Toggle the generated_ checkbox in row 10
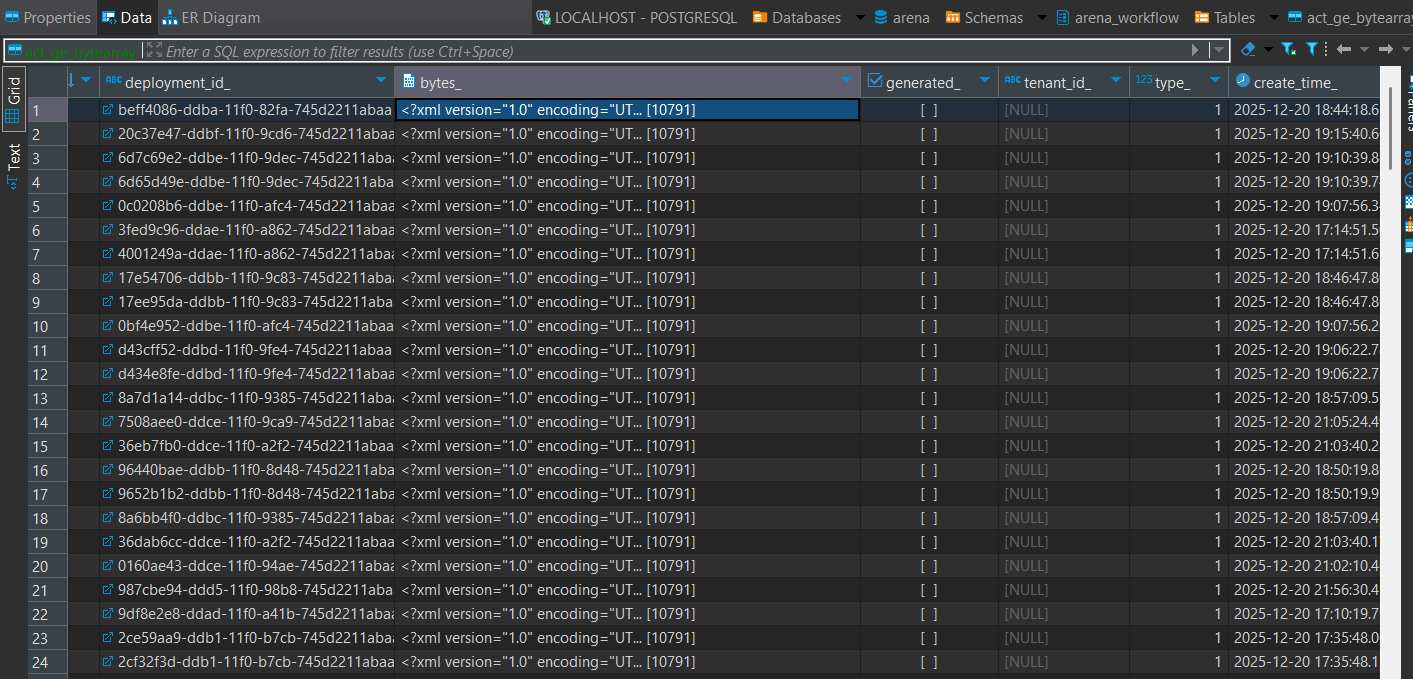The image size is (1413, 679). (x=929, y=326)
